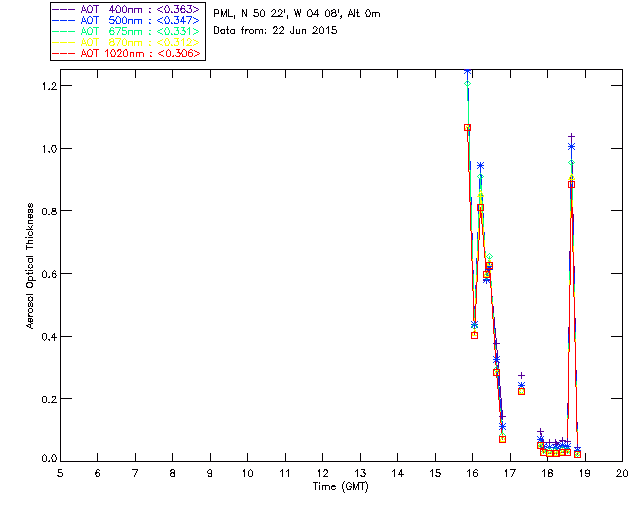Screen dimensions: 640x512
Task: Click the x-axis tick label 20
Action: click(x=622, y=473)
